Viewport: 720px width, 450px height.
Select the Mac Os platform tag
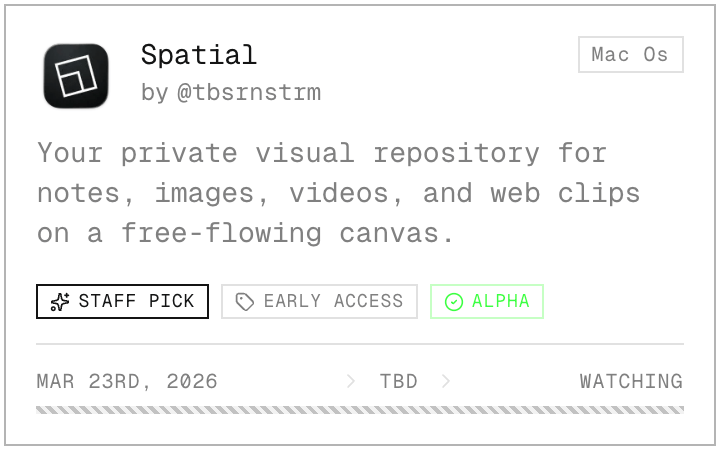pos(630,55)
